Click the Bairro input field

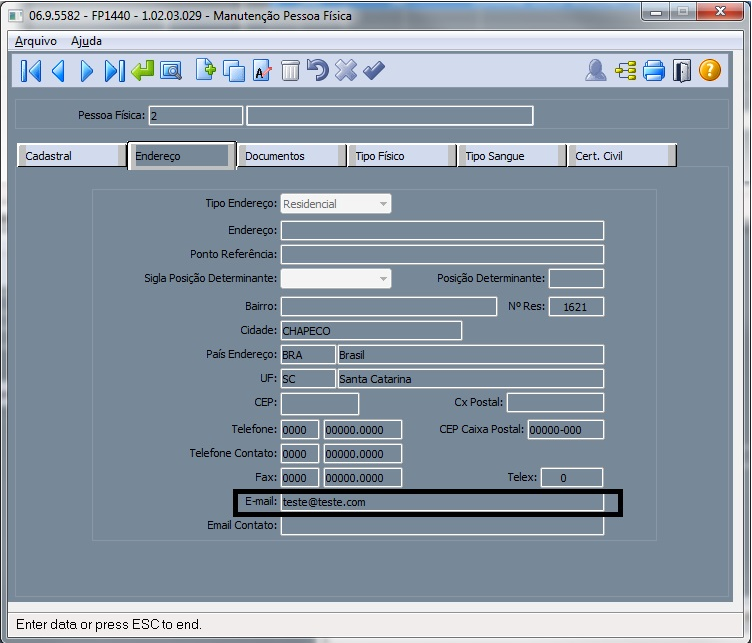(x=389, y=306)
